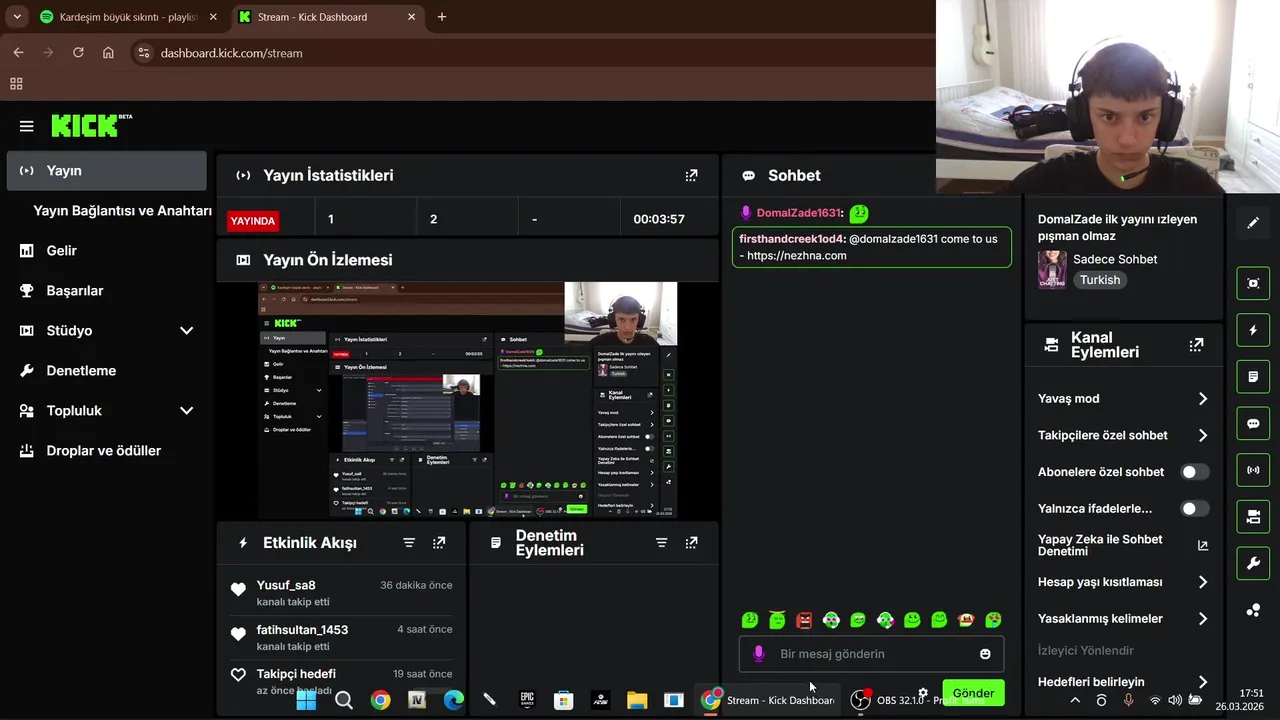Enable Yalnızca ifadelerle toggle

point(1194,509)
